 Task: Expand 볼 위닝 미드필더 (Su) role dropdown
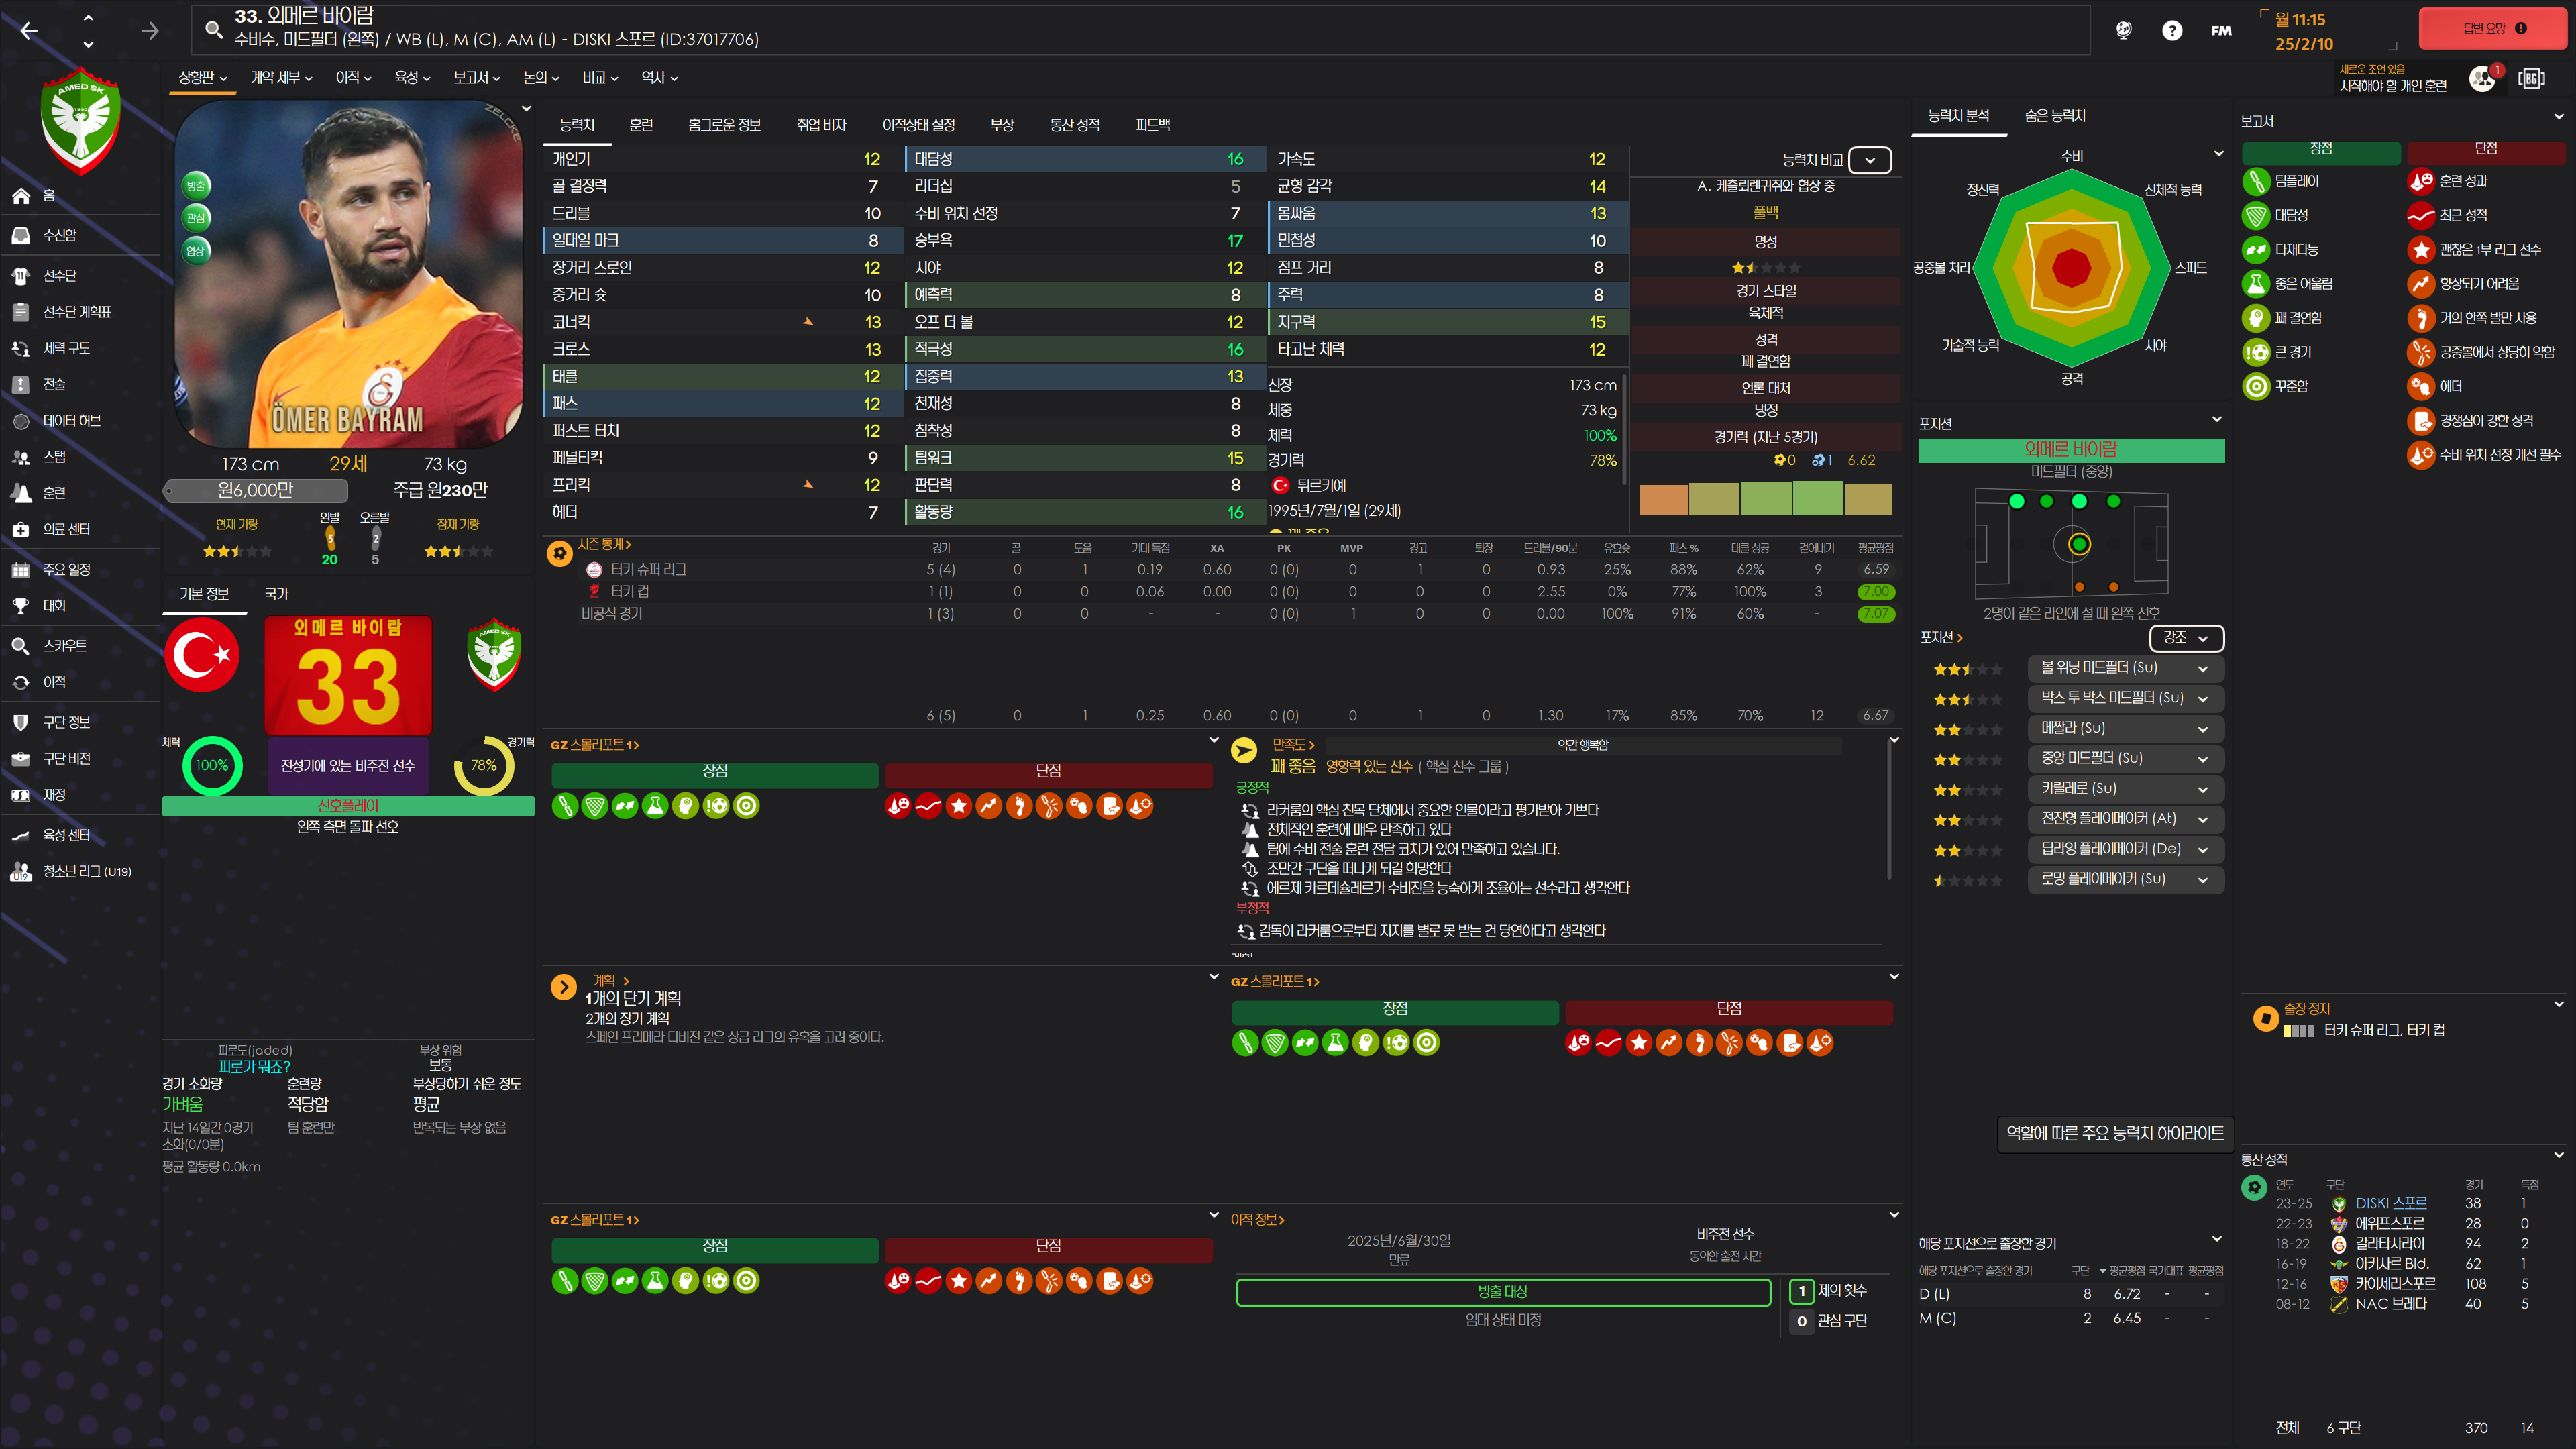[2202, 668]
